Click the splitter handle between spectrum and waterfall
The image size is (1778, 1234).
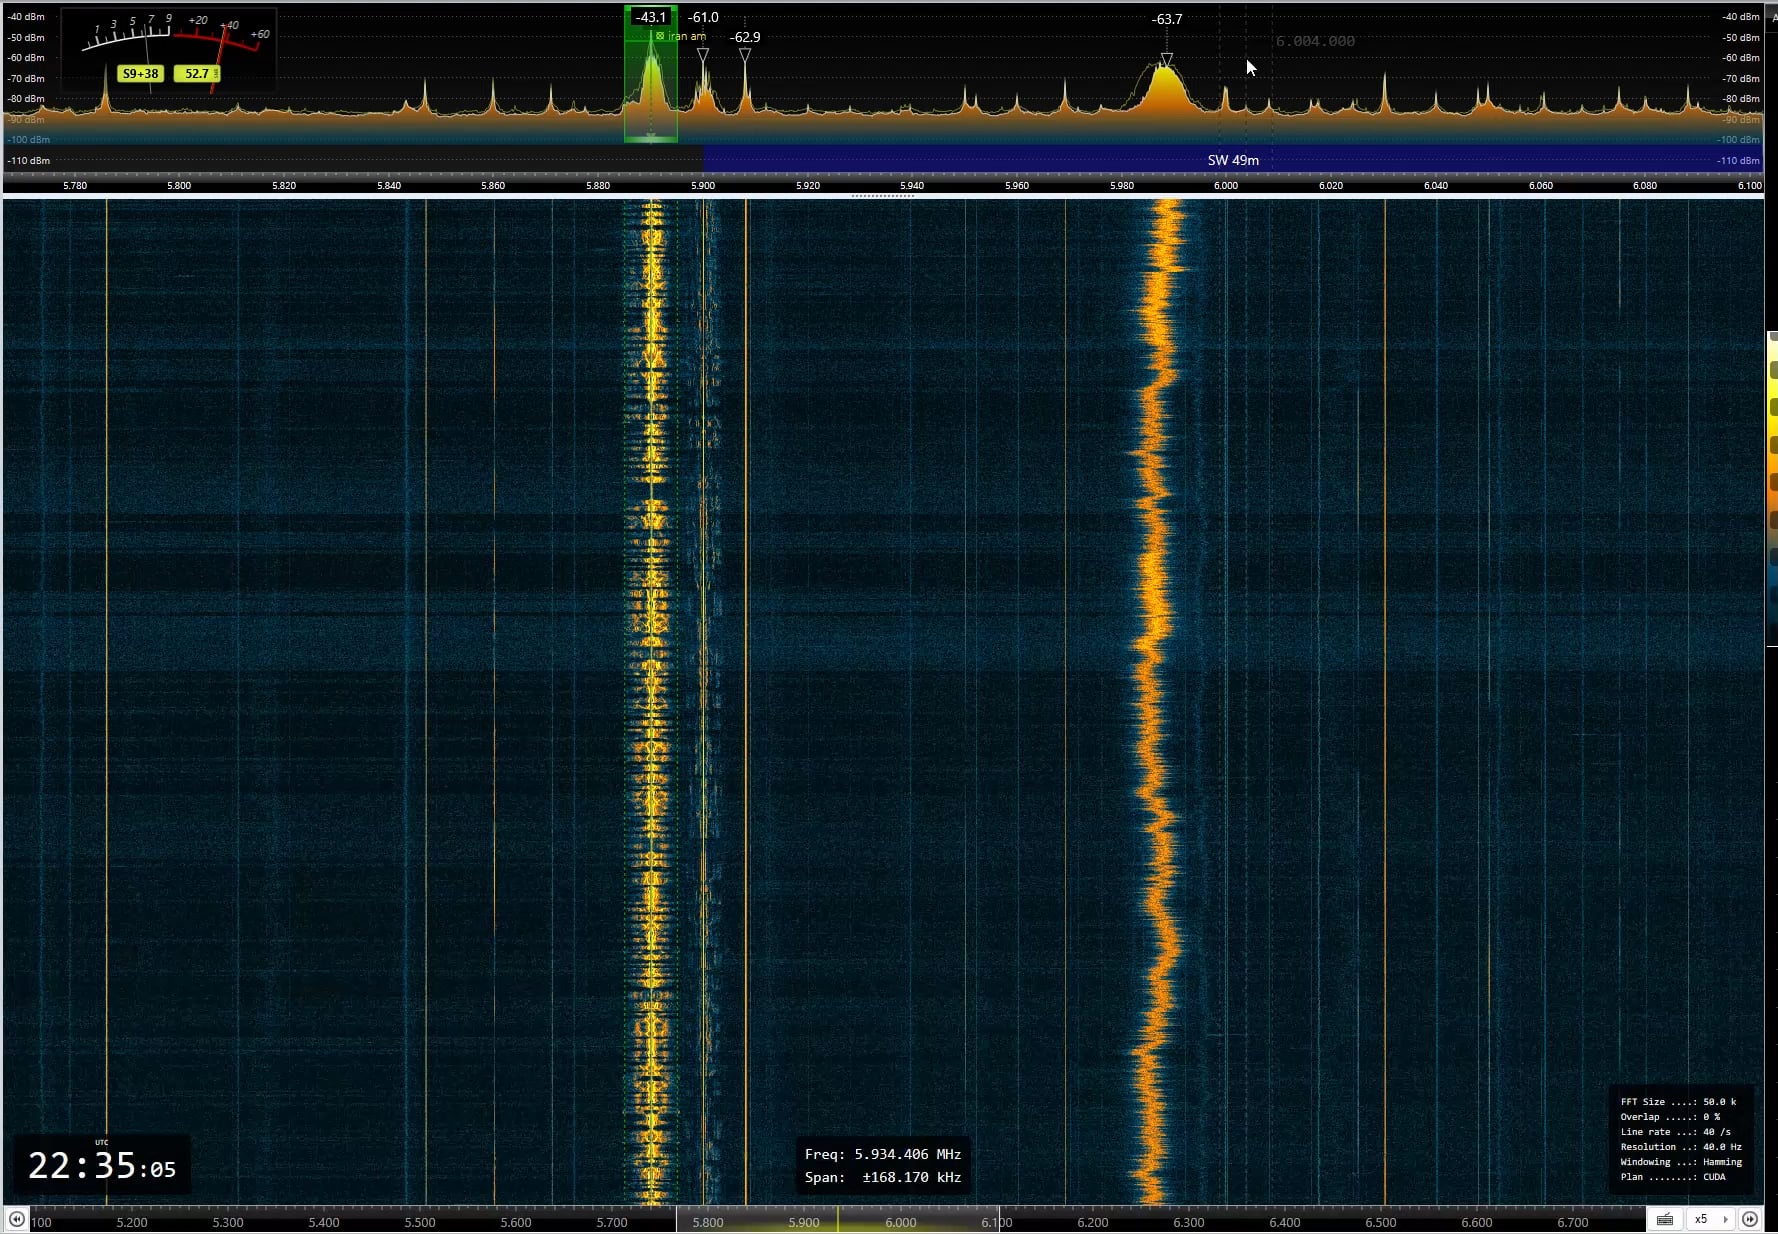pyautogui.click(x=883, y=196)
